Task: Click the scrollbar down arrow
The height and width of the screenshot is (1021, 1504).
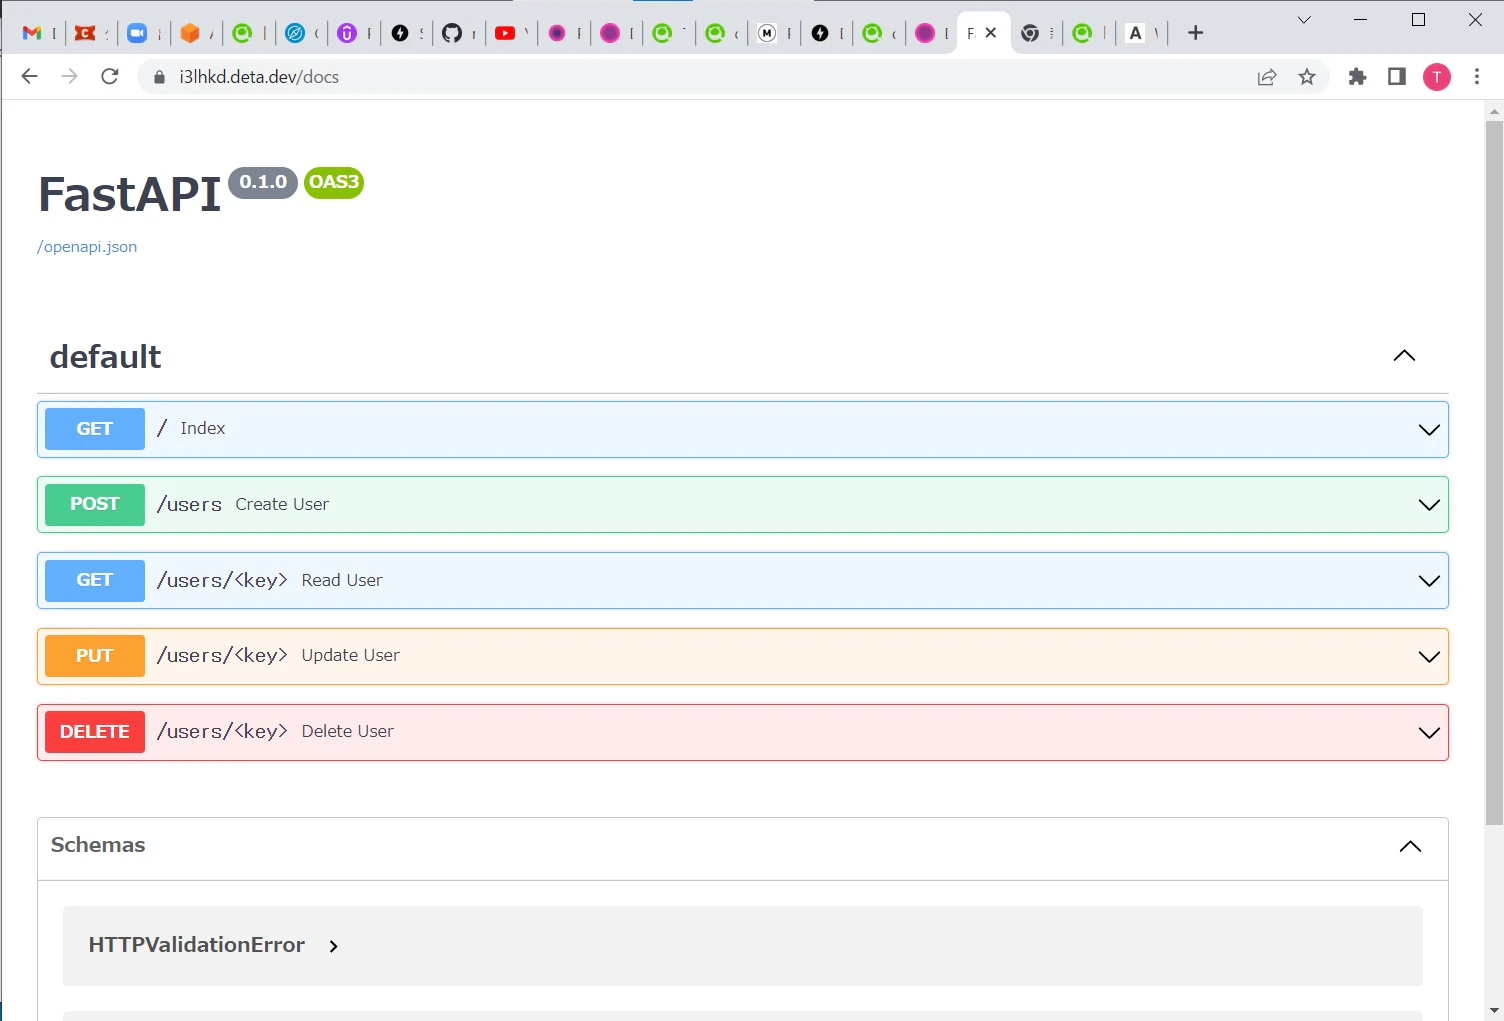Action: pyautogui.click(x=1494, y=1010)
